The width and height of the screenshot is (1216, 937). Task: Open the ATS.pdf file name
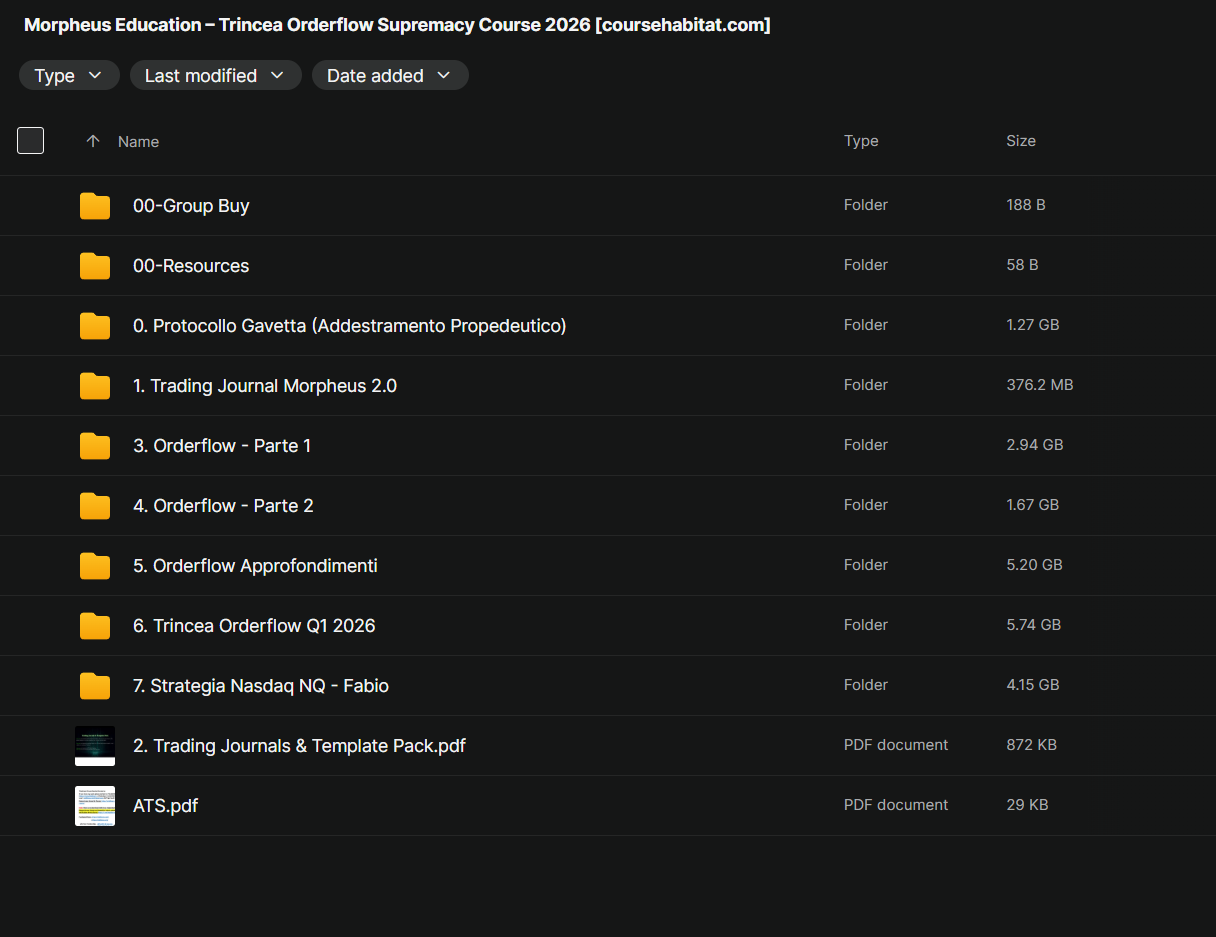point(165,806)
